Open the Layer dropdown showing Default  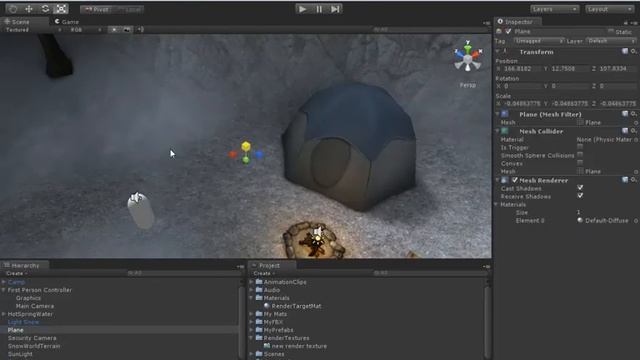[611, 41]
